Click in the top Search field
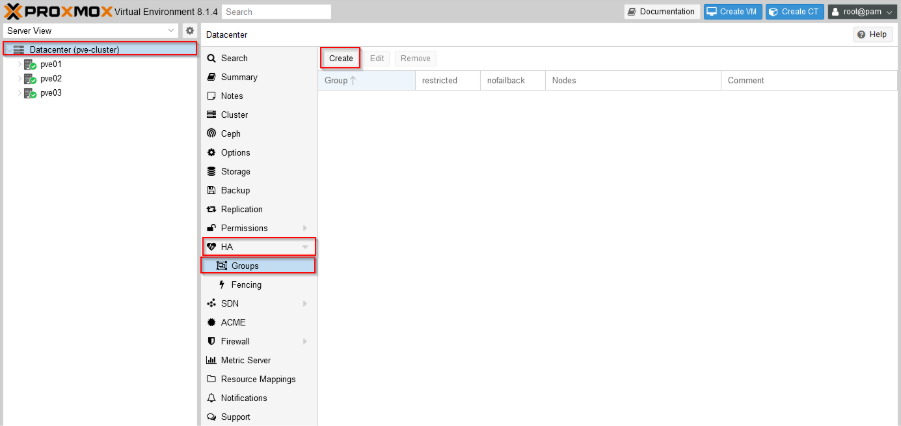The width and height of the screenshot is (901, 426). click(x=276, y=12)
